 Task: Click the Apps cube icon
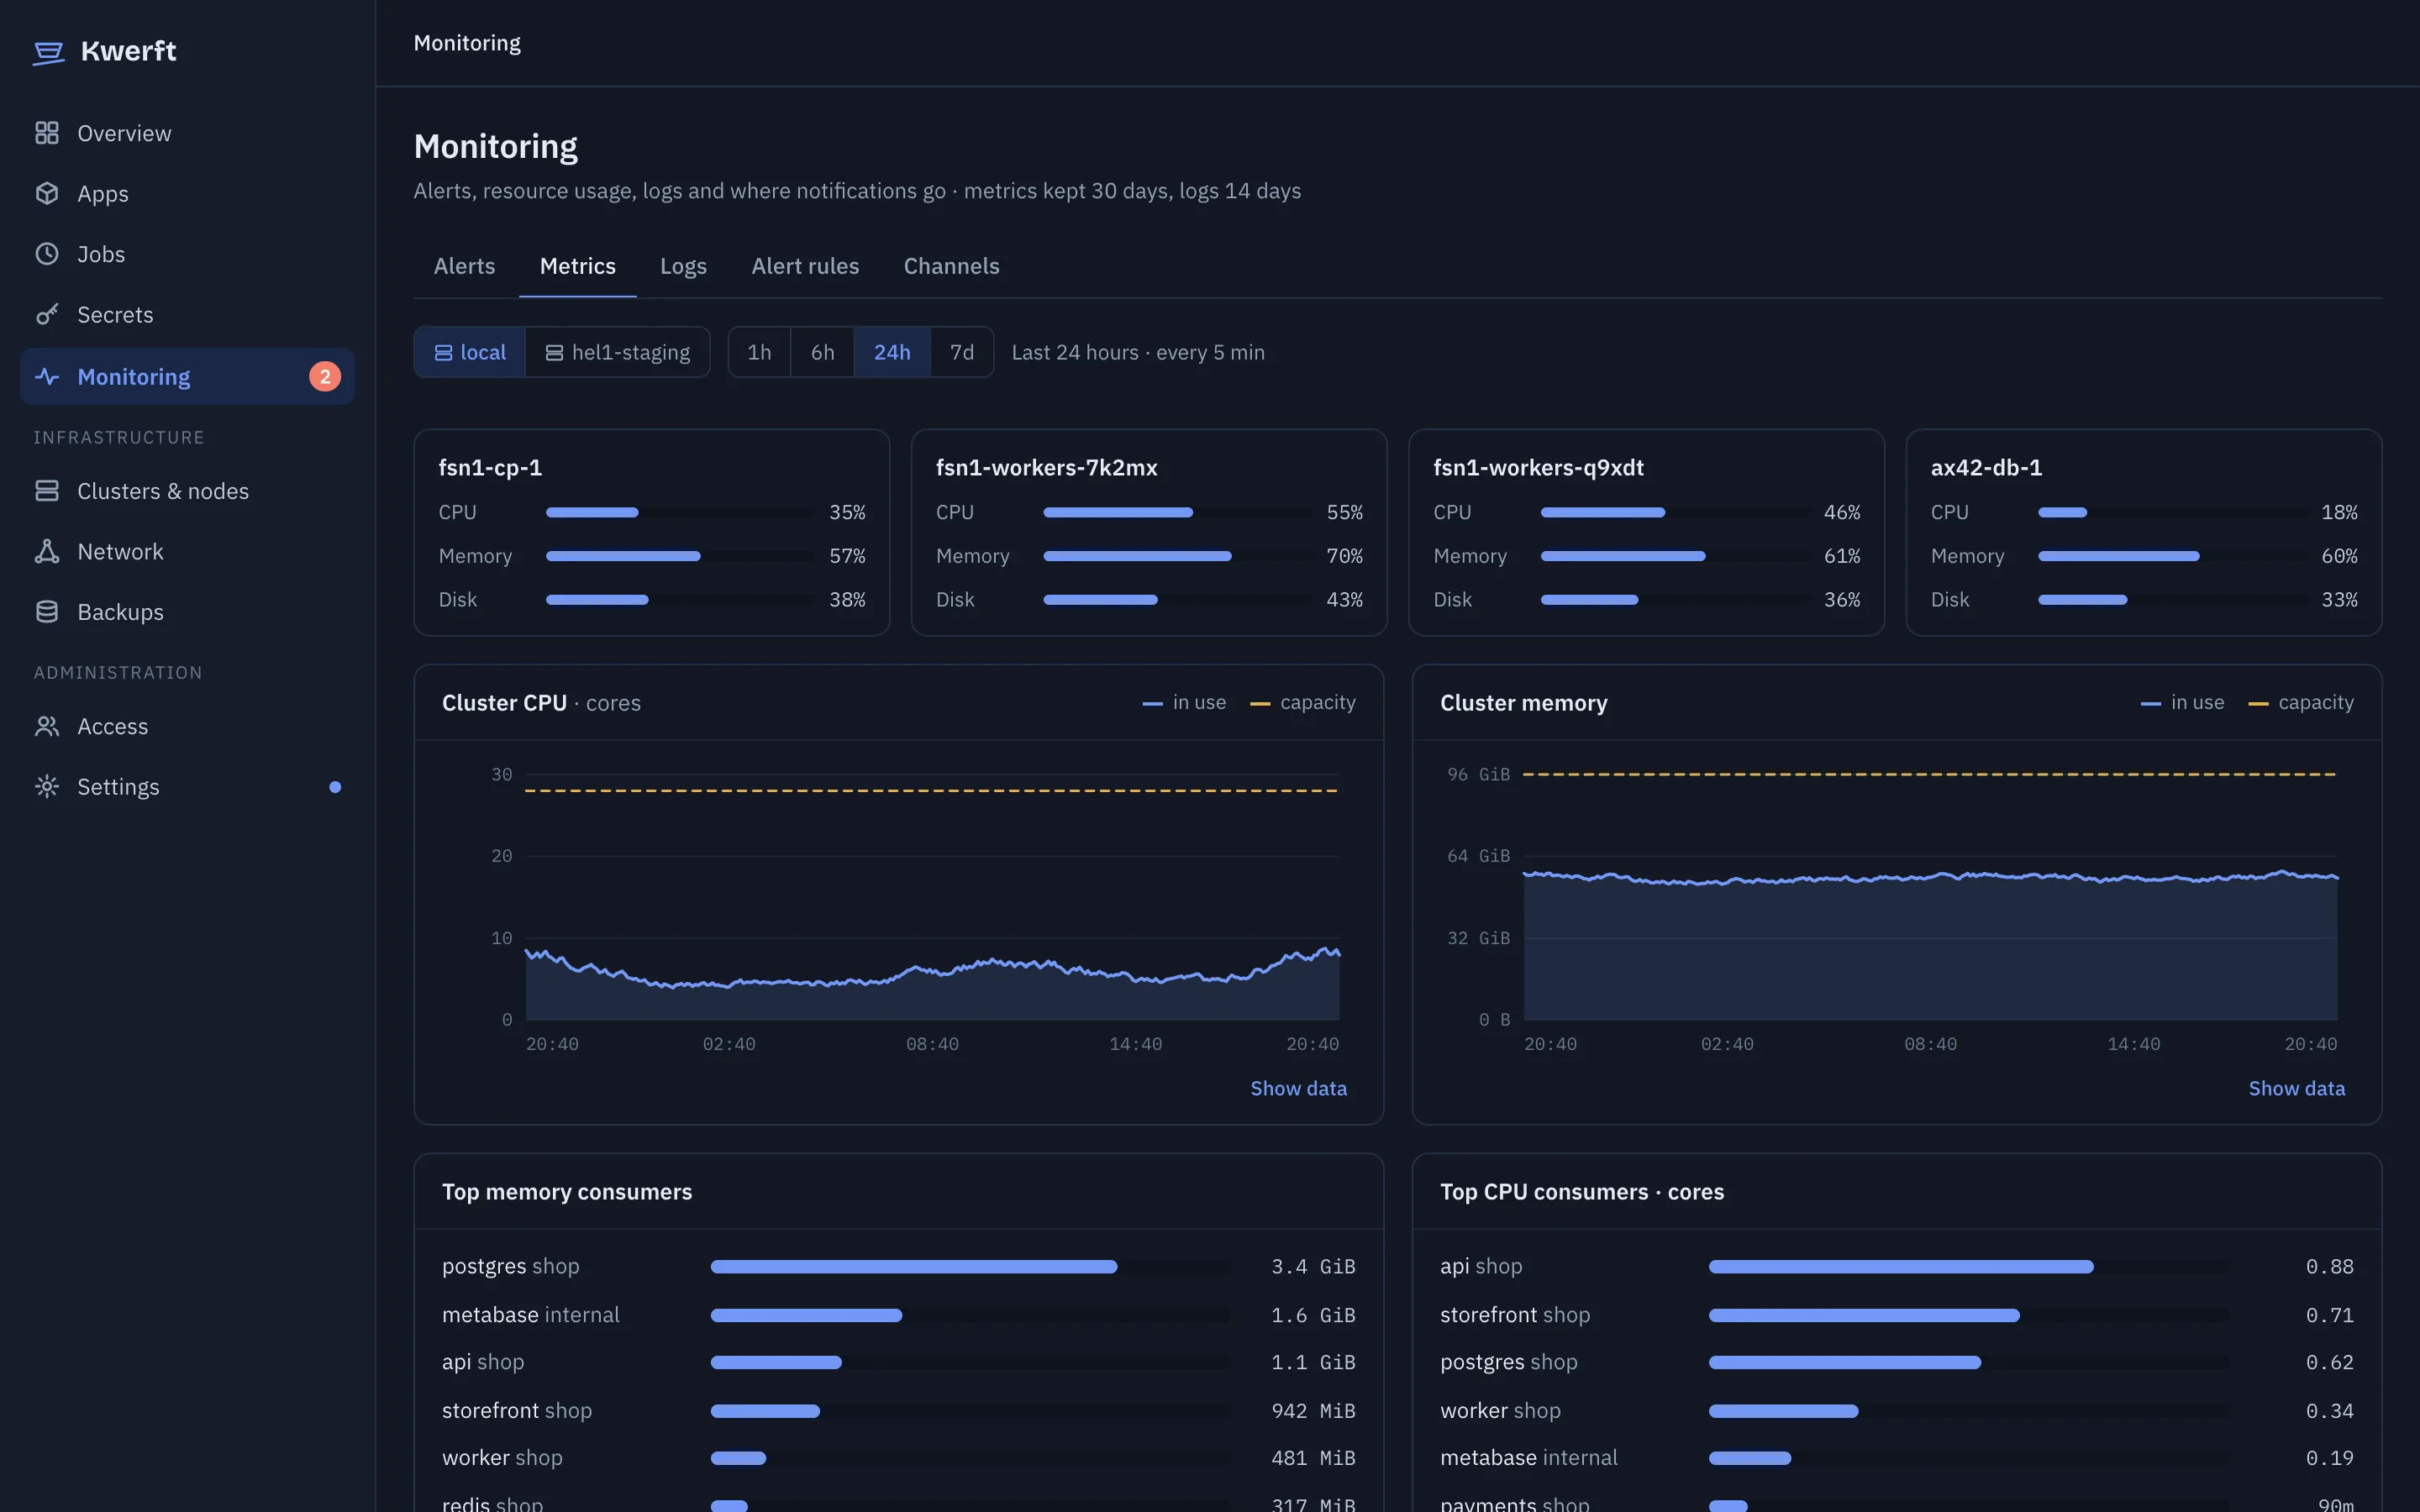(x=47, y=193)
